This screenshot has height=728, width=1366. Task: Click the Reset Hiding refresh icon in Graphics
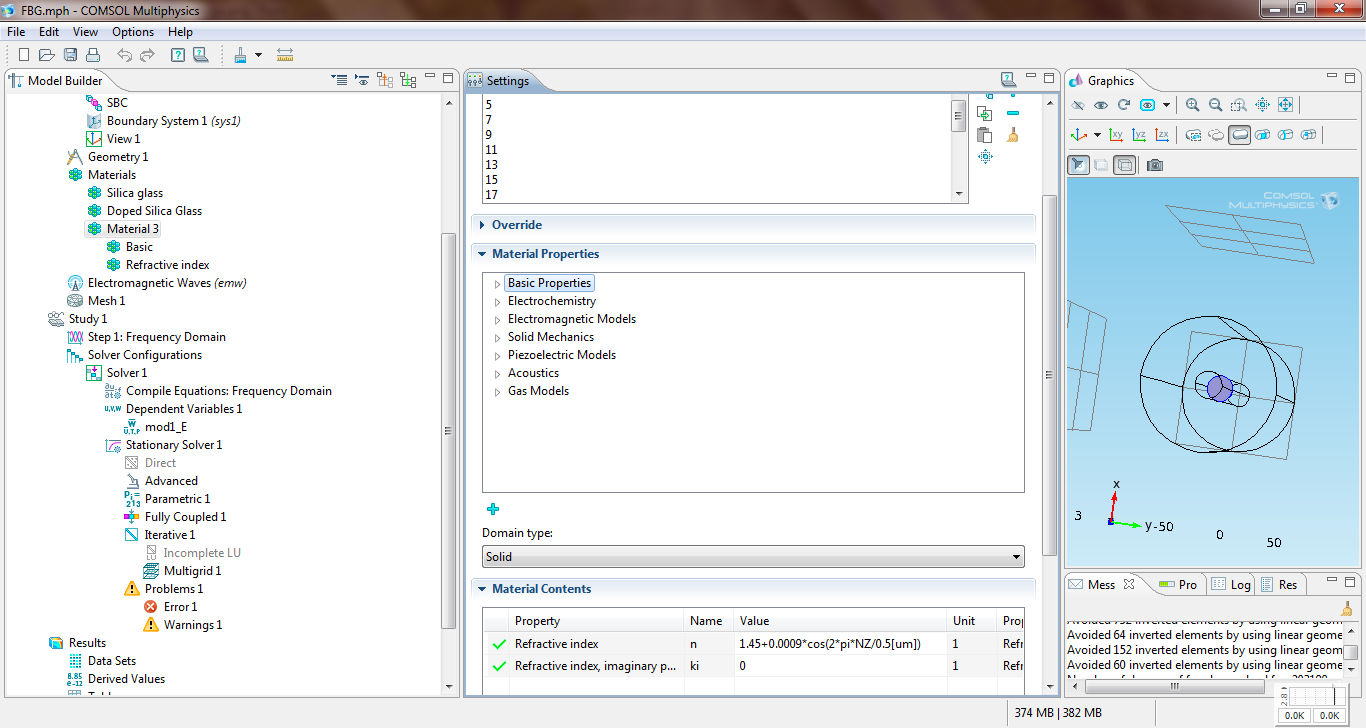[x=1124, y=105]
